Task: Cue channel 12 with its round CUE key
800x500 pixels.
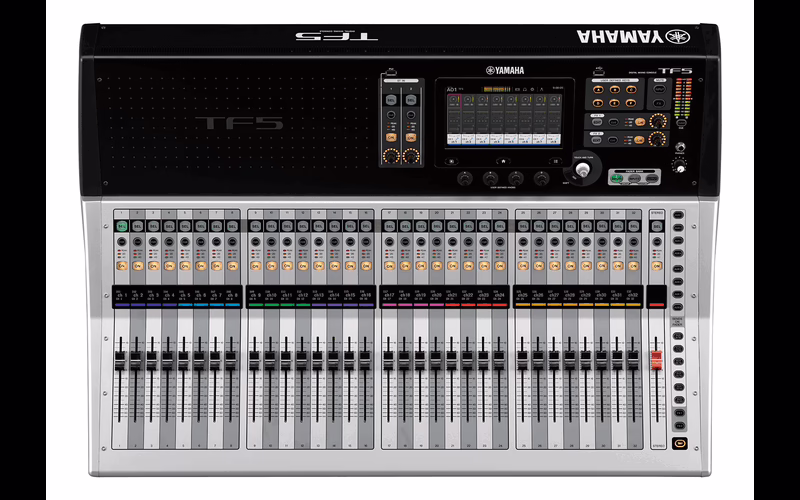Action: (303, 242)
